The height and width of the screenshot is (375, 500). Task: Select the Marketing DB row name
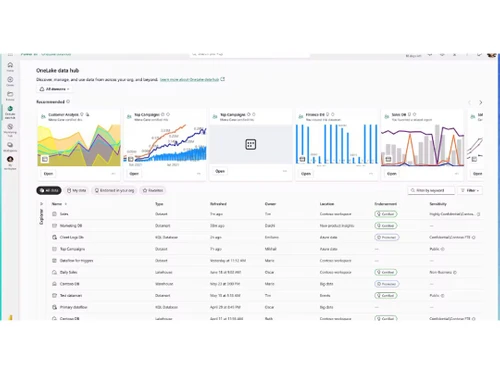71,226
